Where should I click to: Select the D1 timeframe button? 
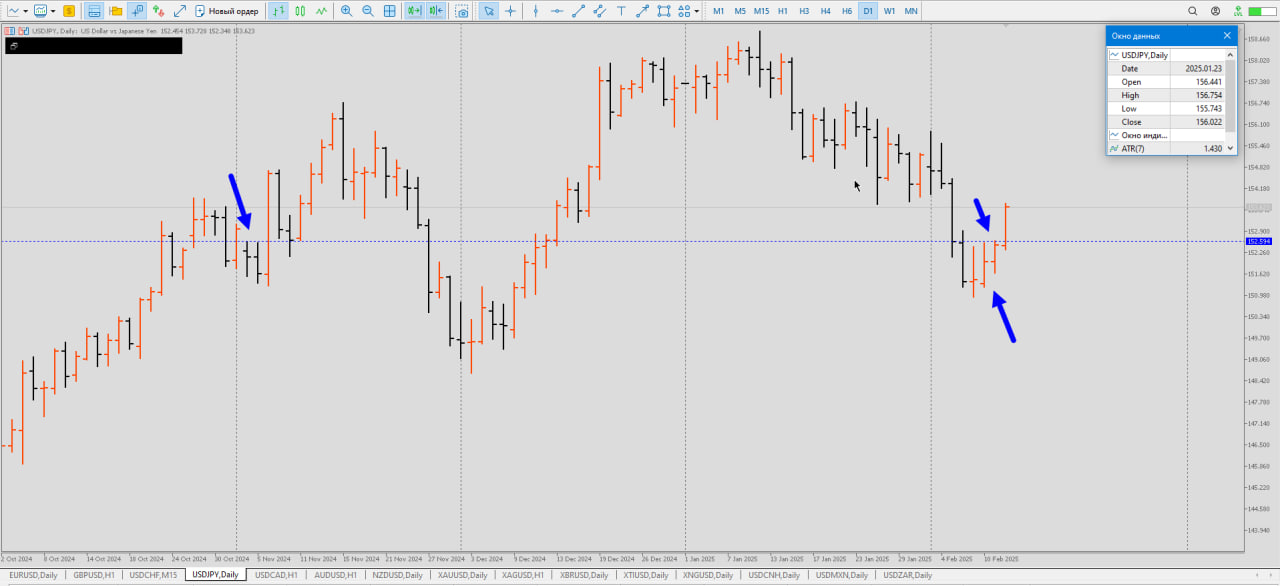point(868,11)
